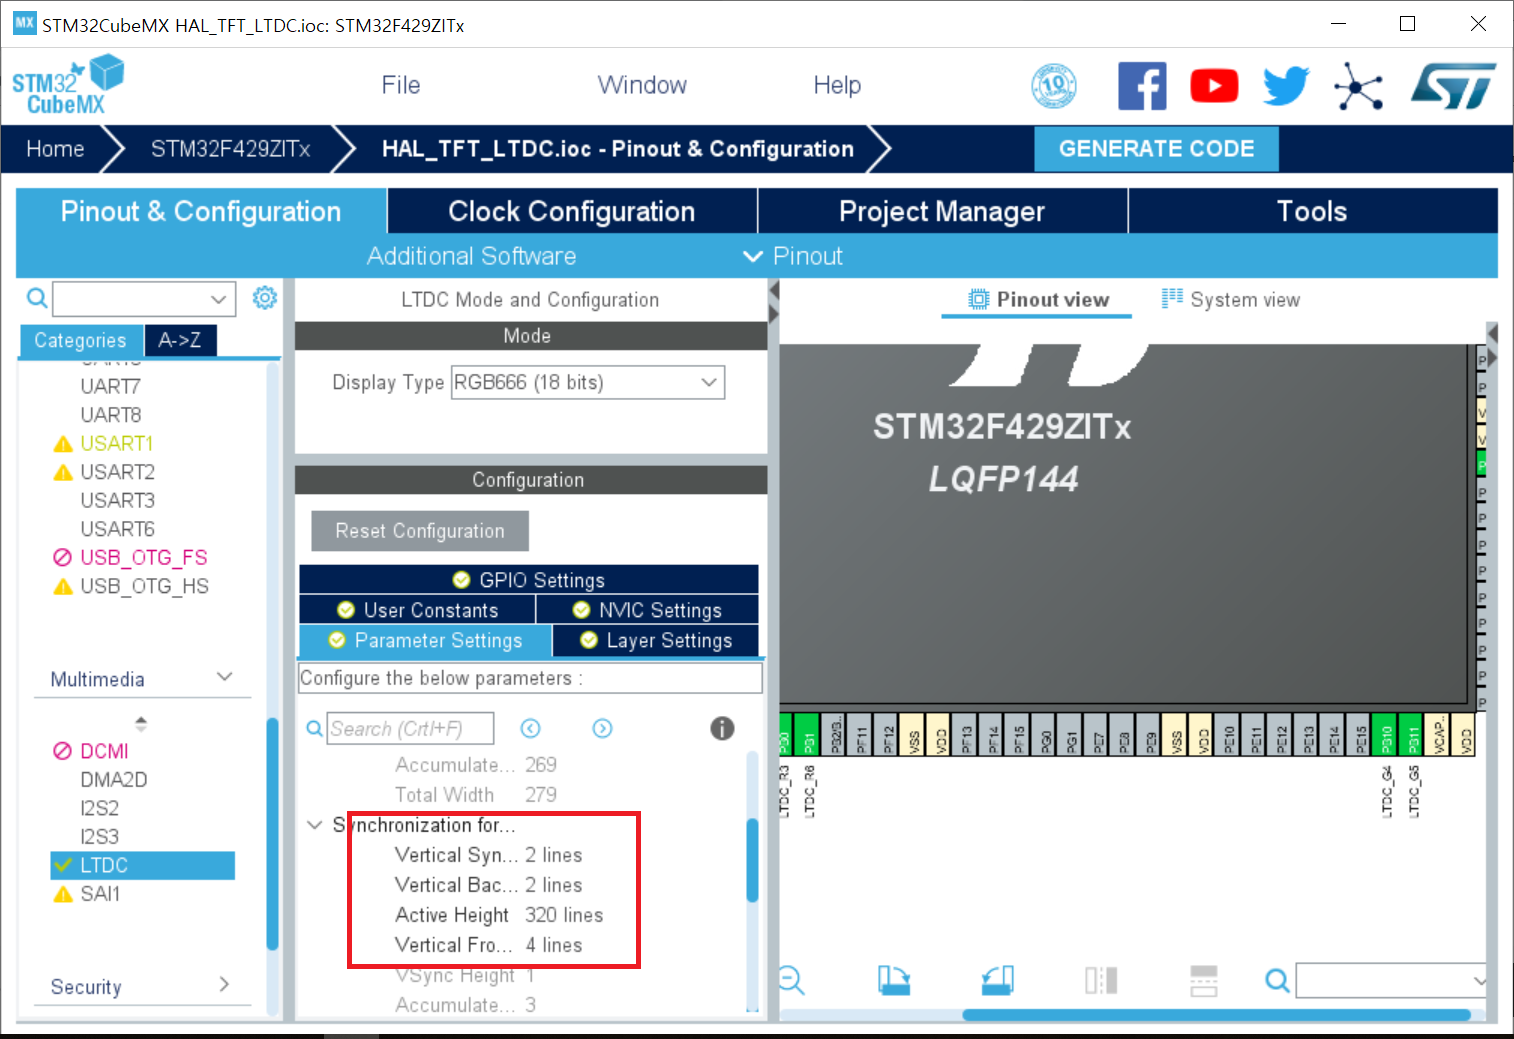Click the parameter info icon
The height and width of the screenshot is (1039, 1514).
[722, 728]
